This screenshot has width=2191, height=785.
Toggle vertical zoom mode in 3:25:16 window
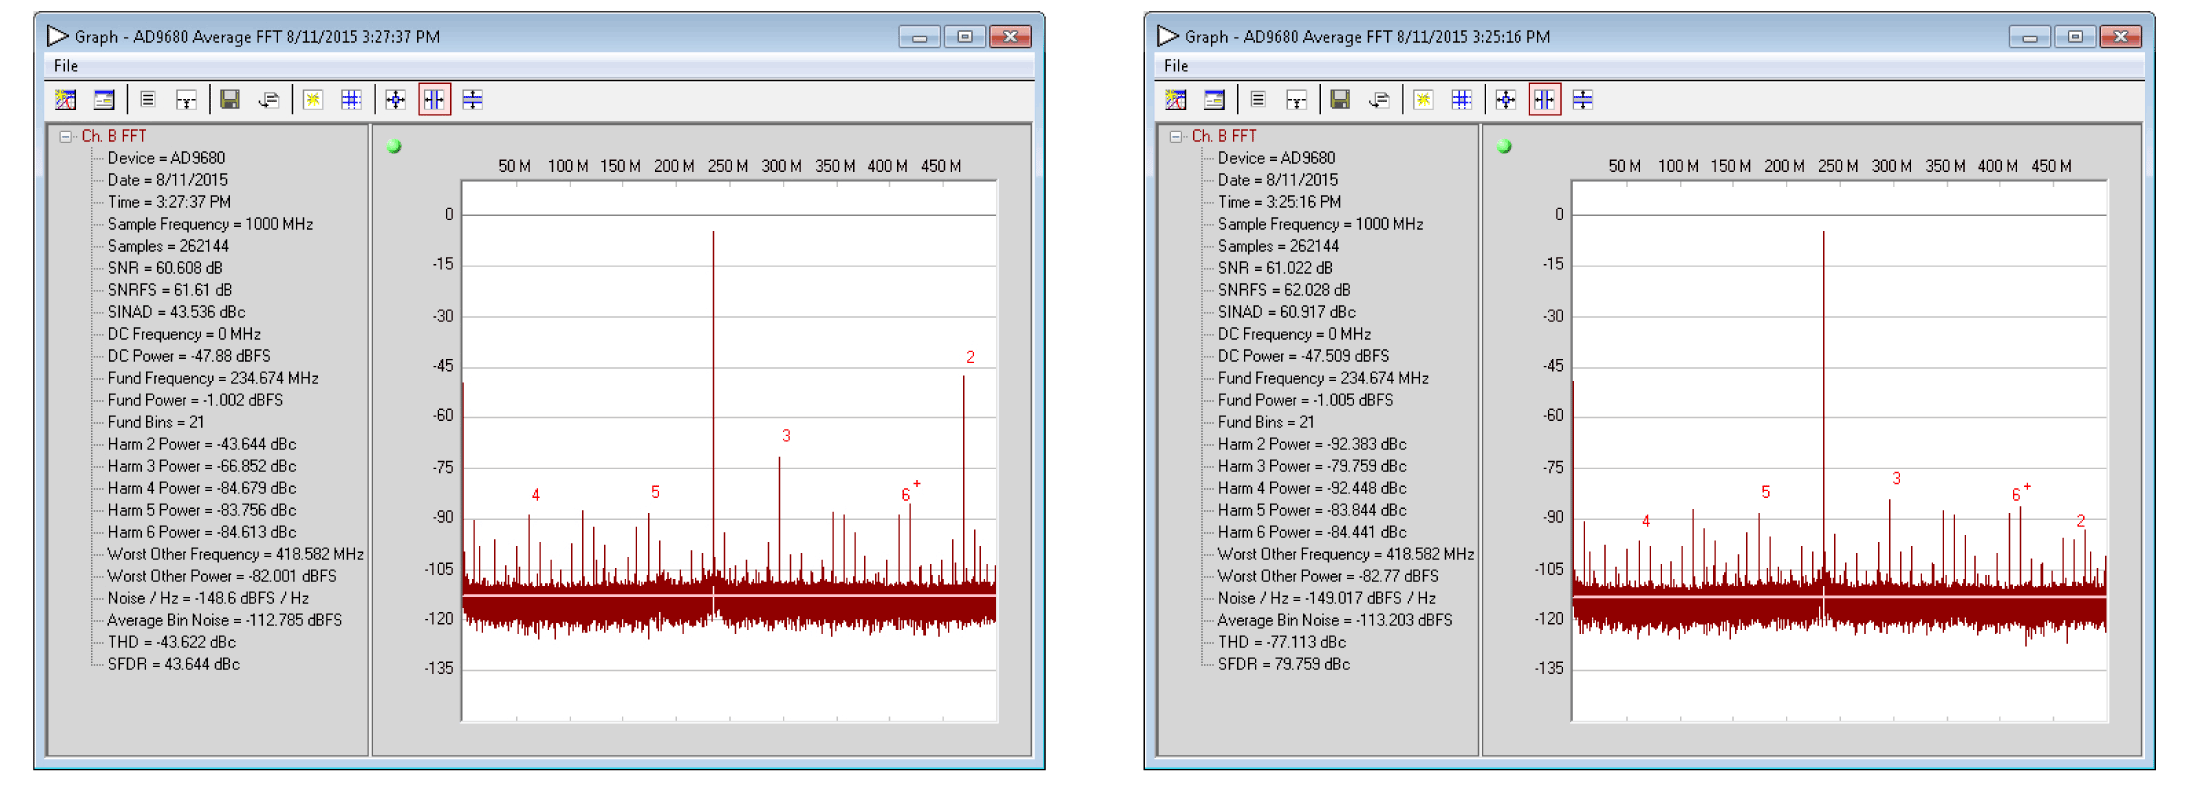[1583, 99]
